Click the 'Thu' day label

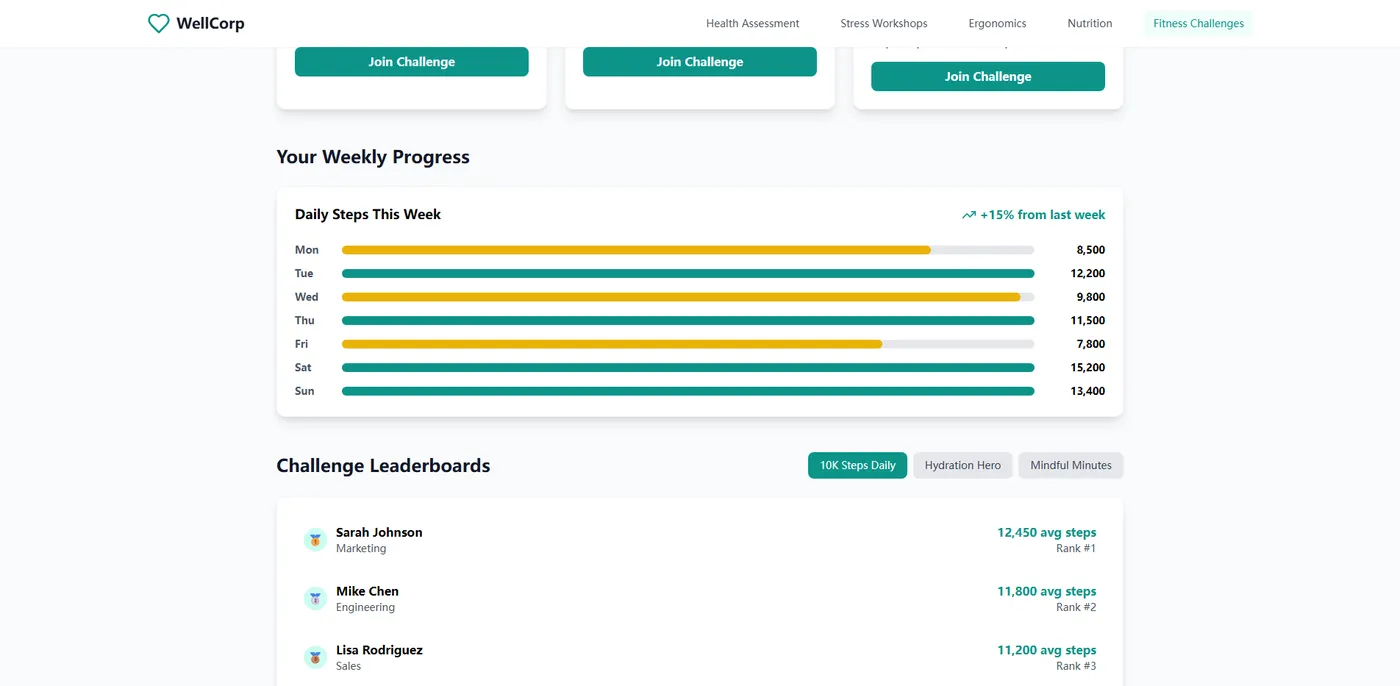[x=305, y=320]
